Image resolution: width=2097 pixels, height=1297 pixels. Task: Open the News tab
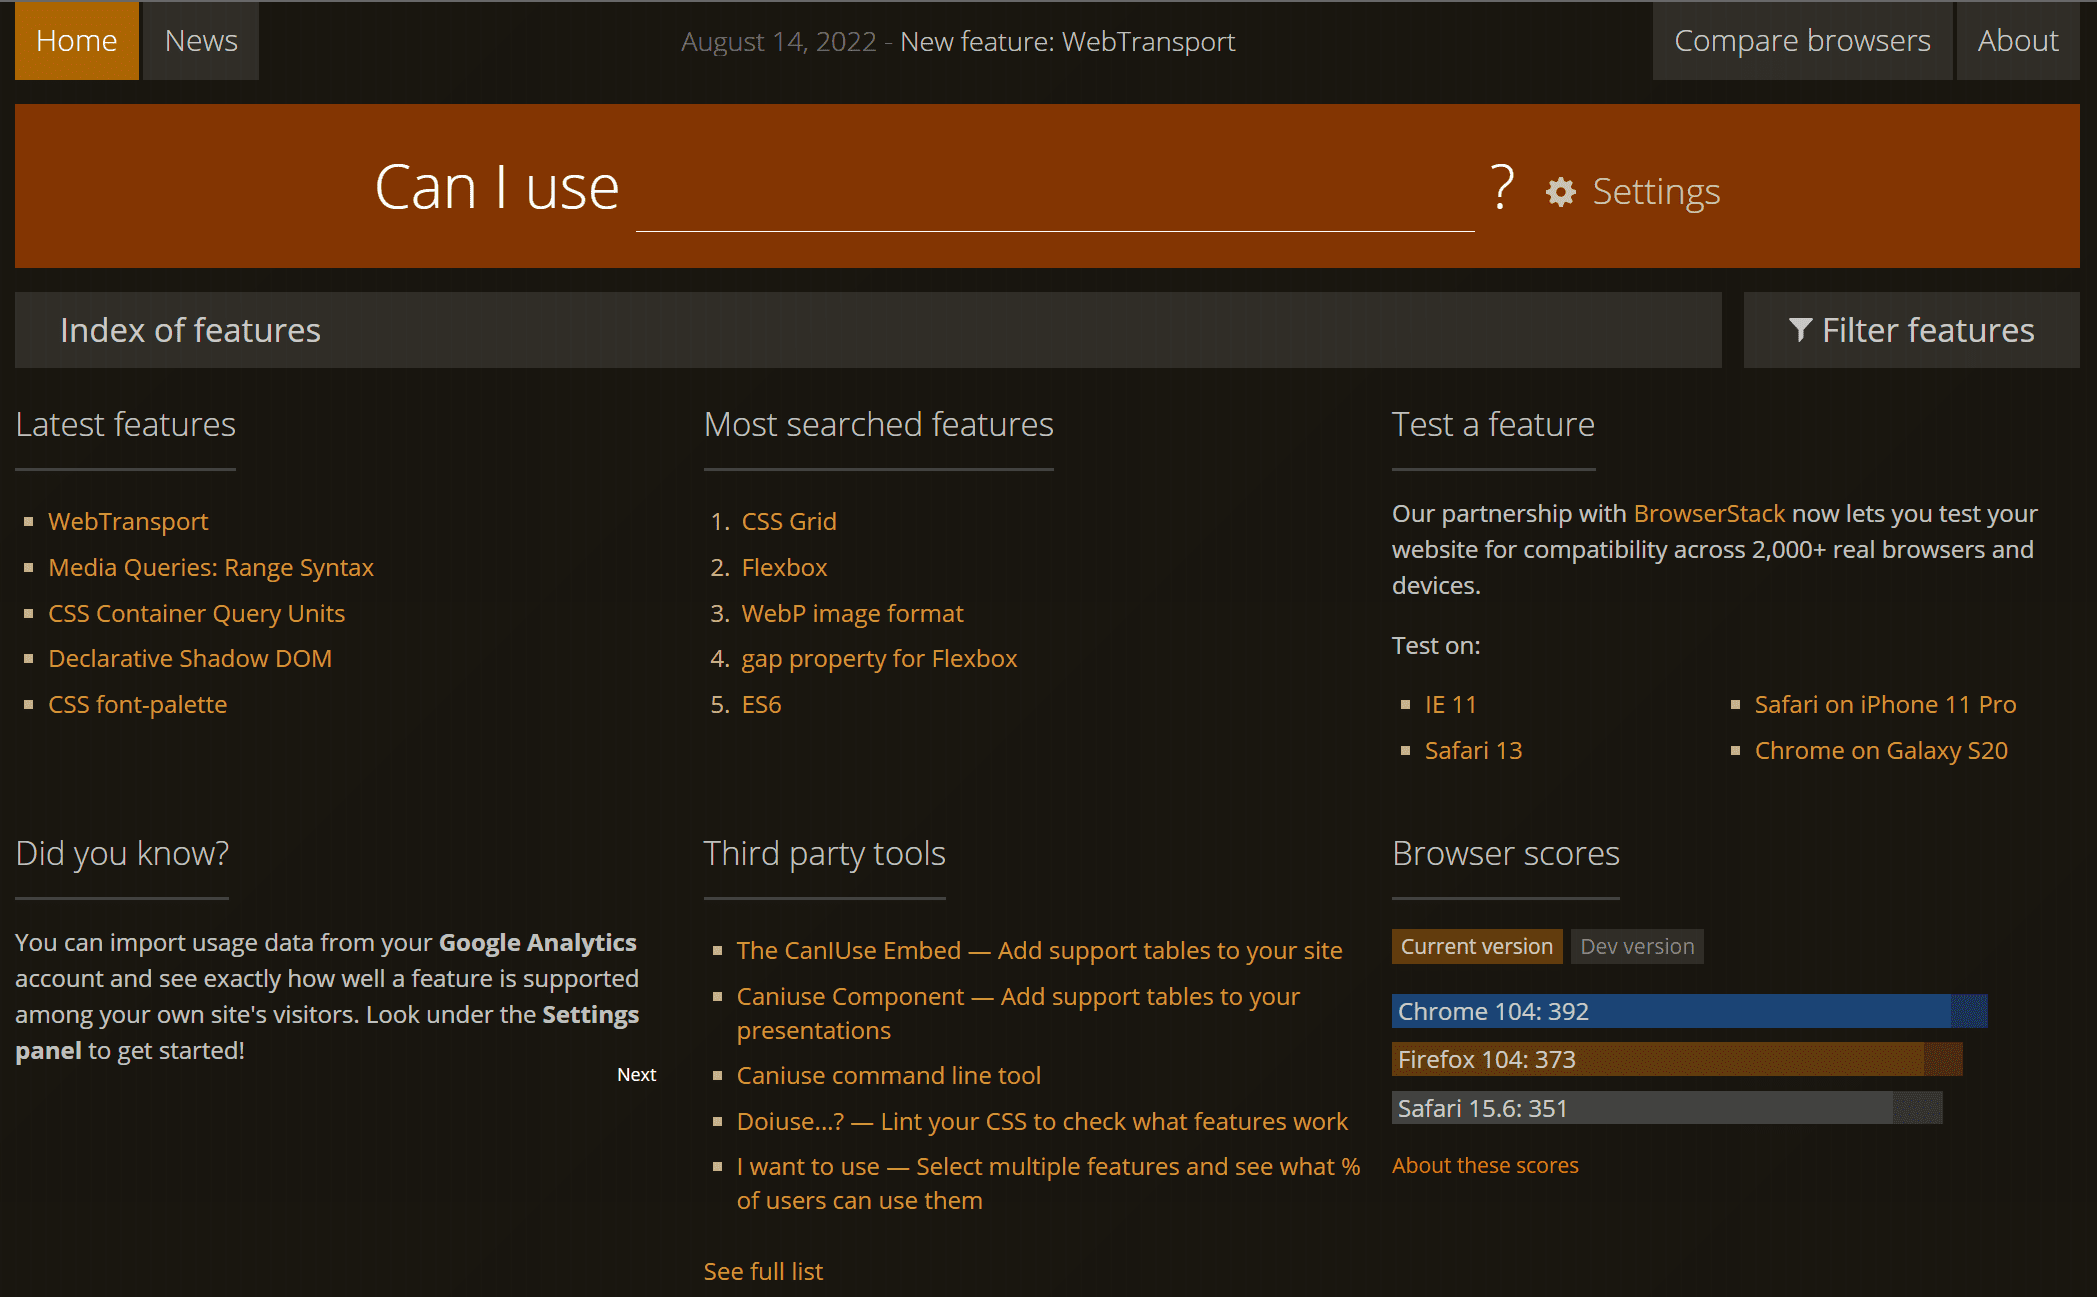201,40
